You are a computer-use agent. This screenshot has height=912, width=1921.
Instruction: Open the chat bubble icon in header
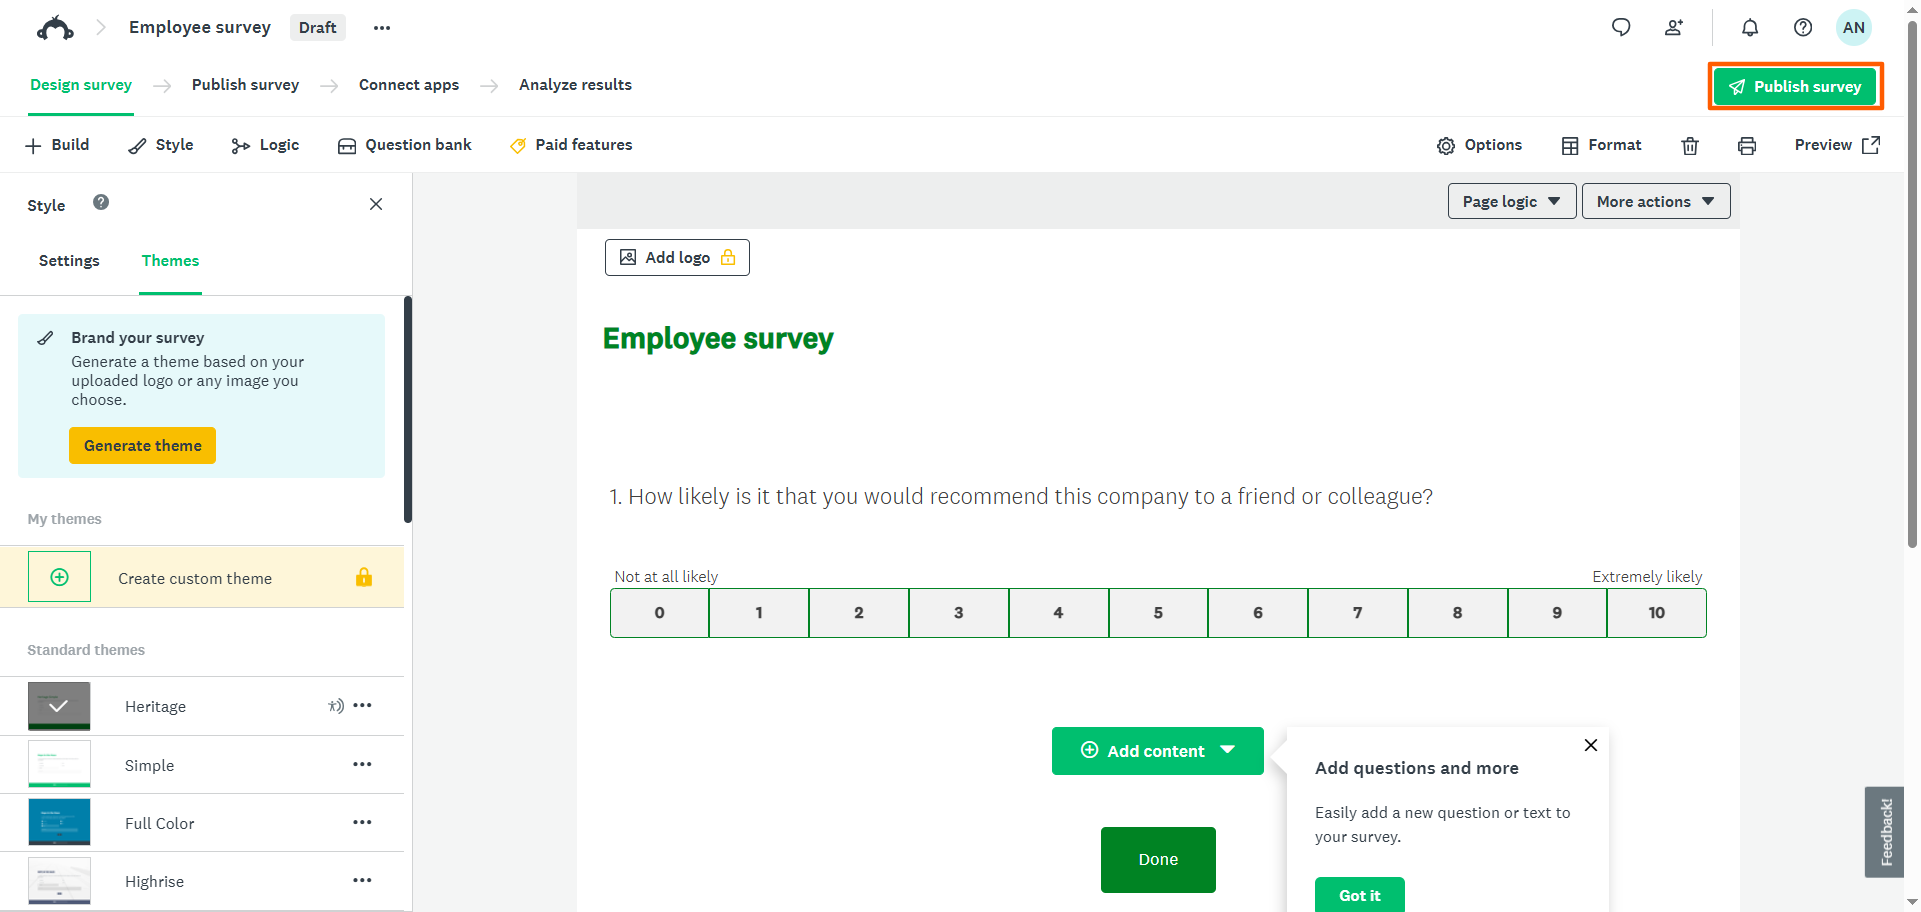click(1621, 28)
